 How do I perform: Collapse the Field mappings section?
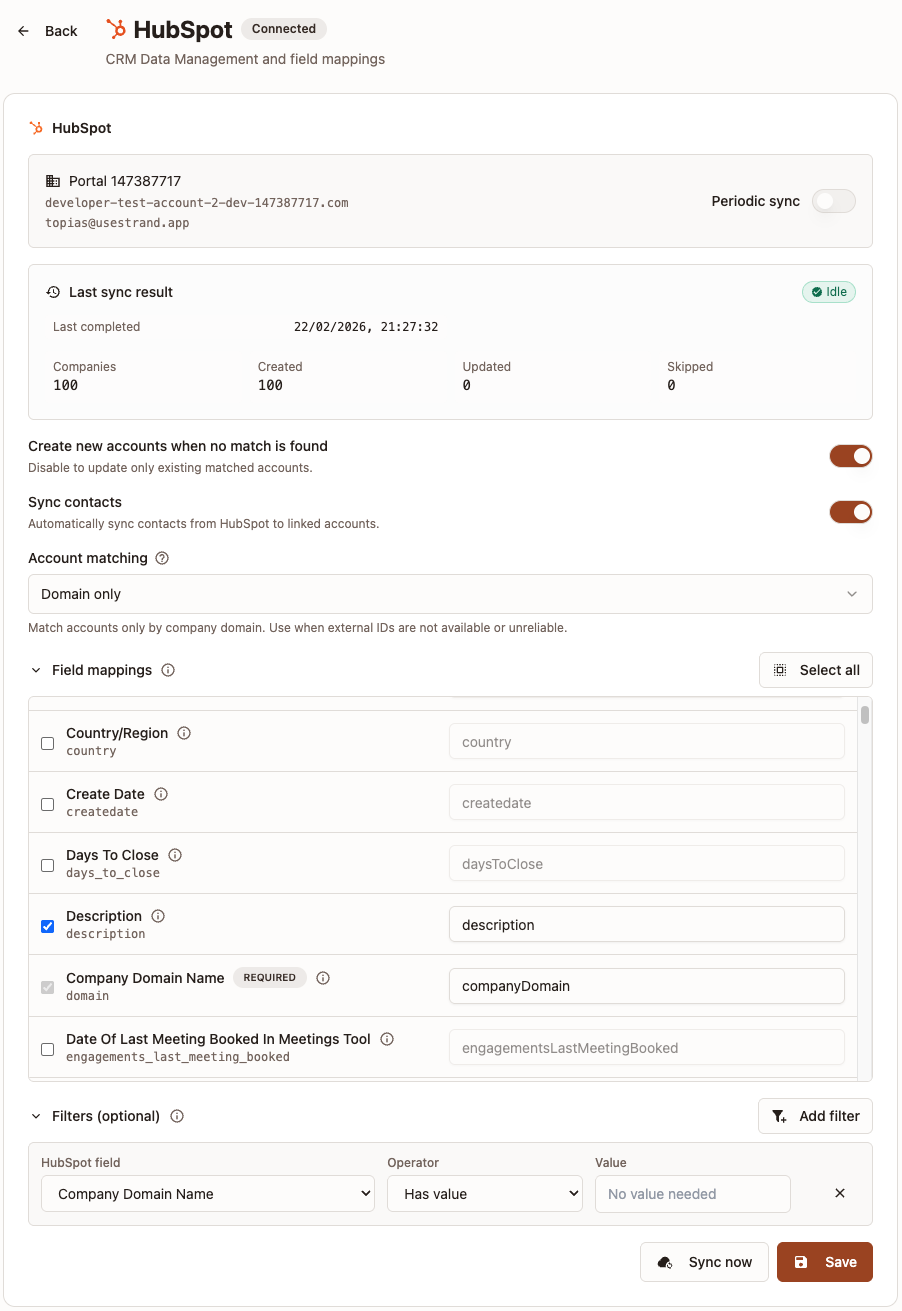(x=36, y=670)
